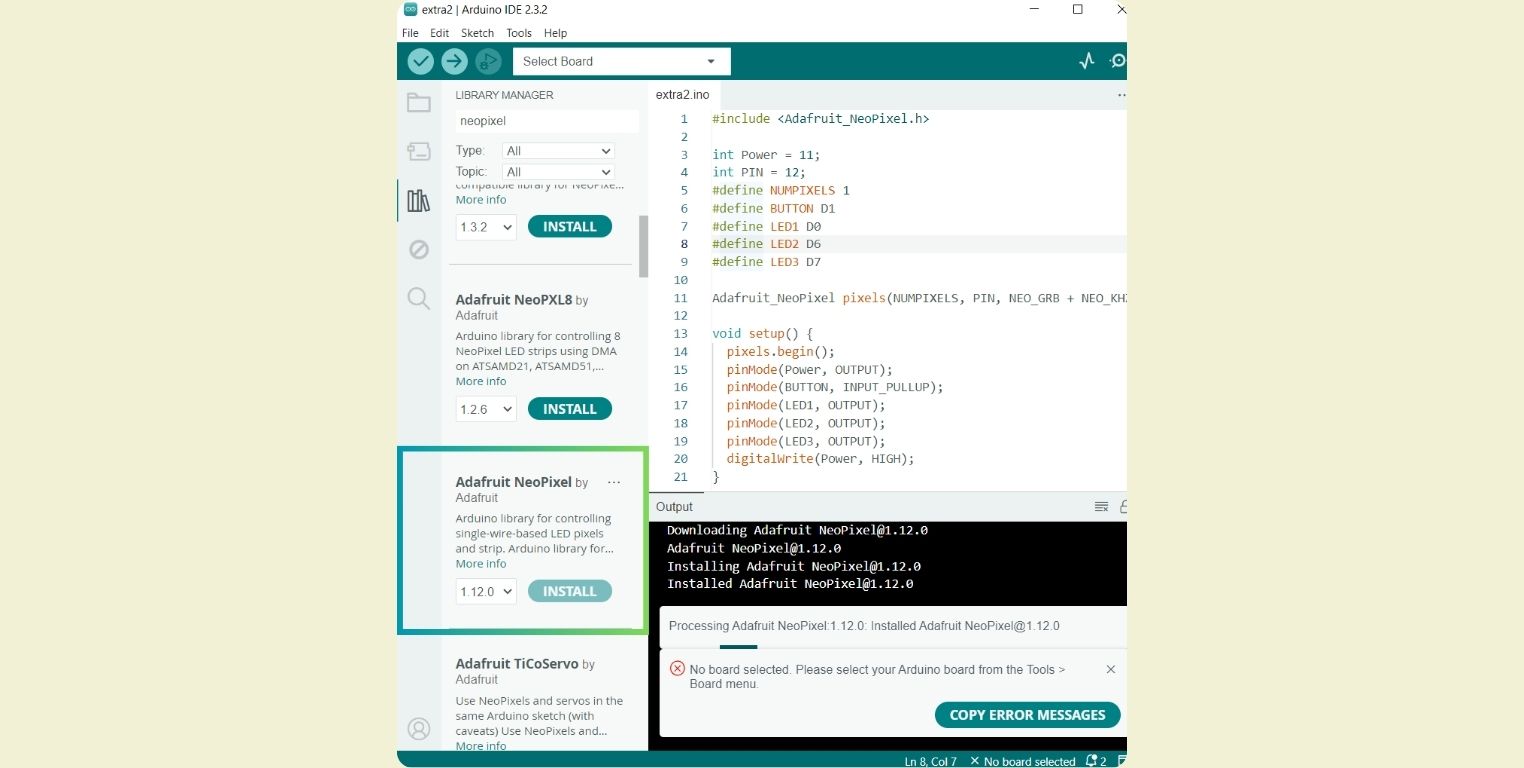Click output line 'Installed Adafruit NeoPixel@1.12.0'
The width and height of the screenshot is (1524, 768).
click(790, 584)
